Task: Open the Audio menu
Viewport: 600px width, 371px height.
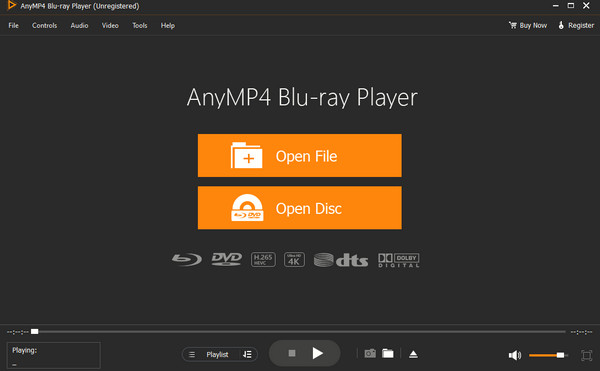Action: click(79, 26)
